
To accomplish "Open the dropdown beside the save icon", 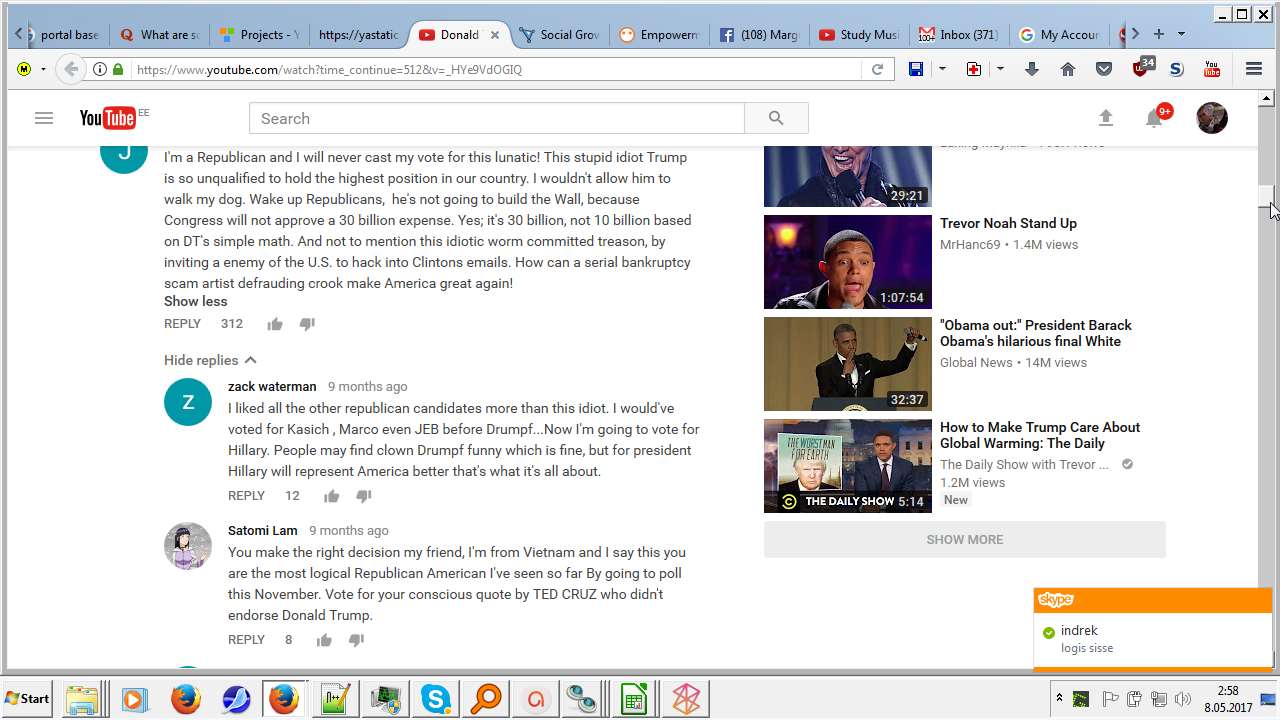I will pyautogui.click(x=942, y=69).
